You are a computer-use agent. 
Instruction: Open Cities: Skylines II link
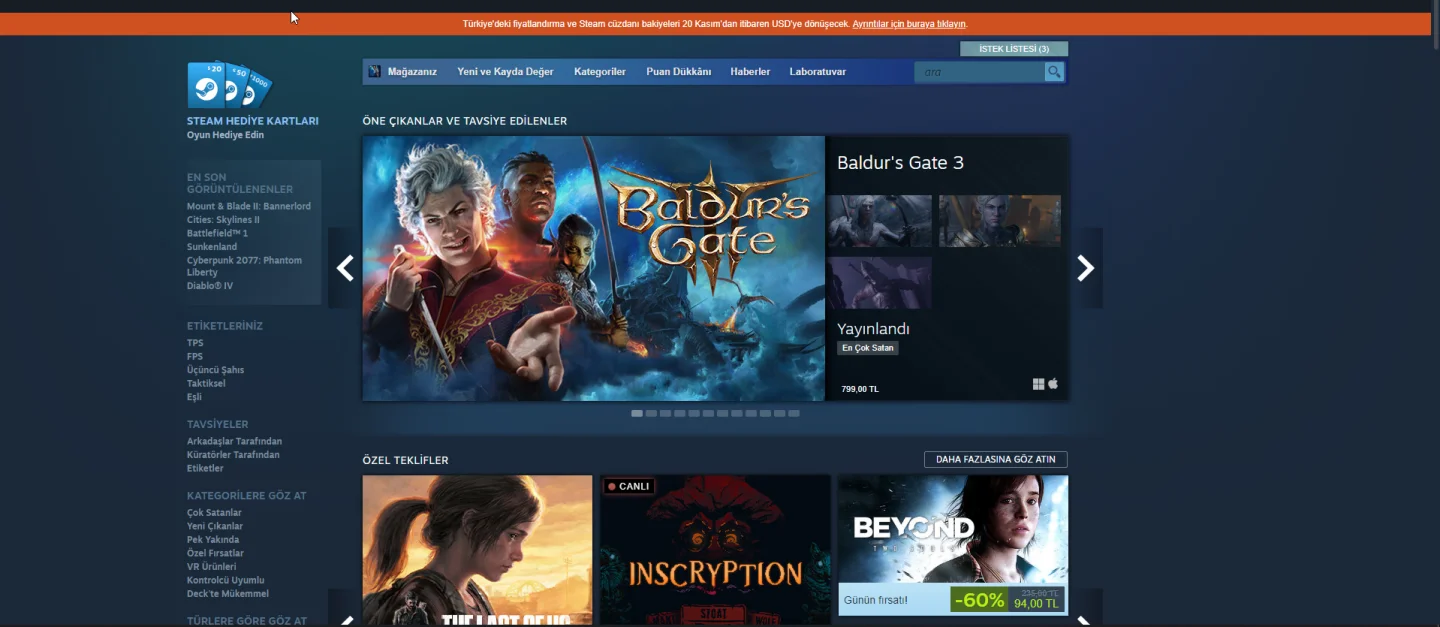223,220
